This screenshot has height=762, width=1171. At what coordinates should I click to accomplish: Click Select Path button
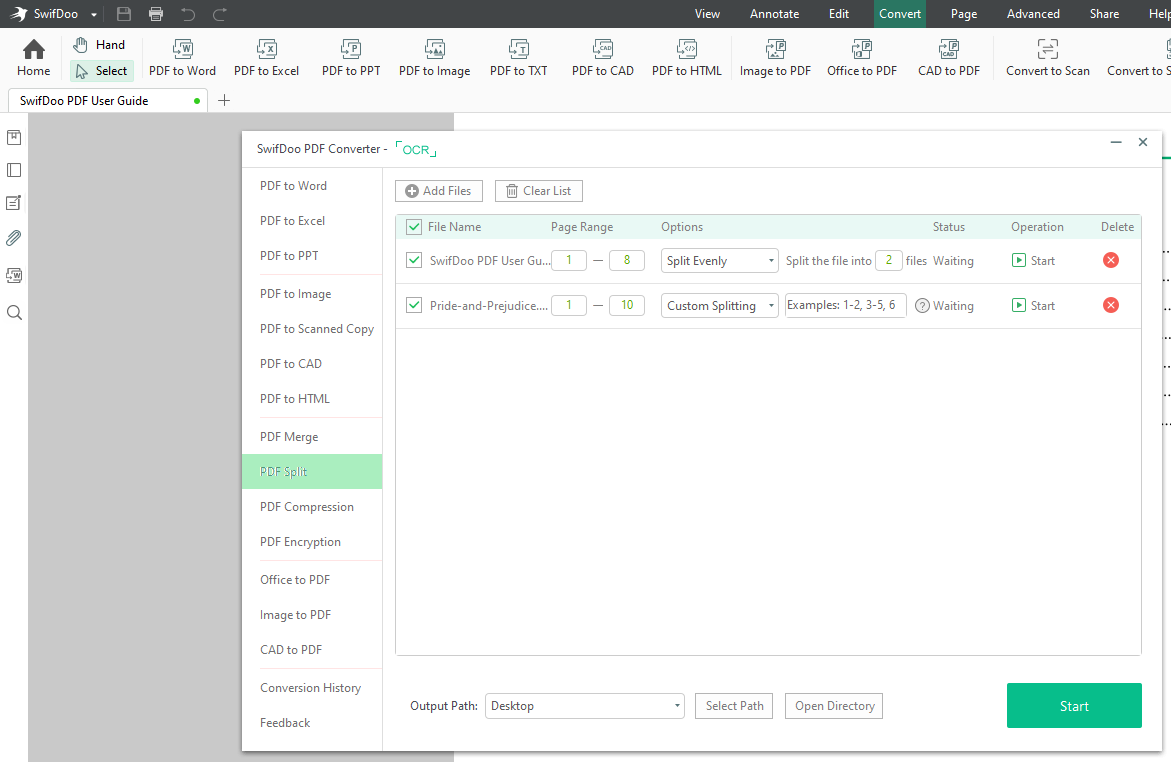tap(734, 706)
